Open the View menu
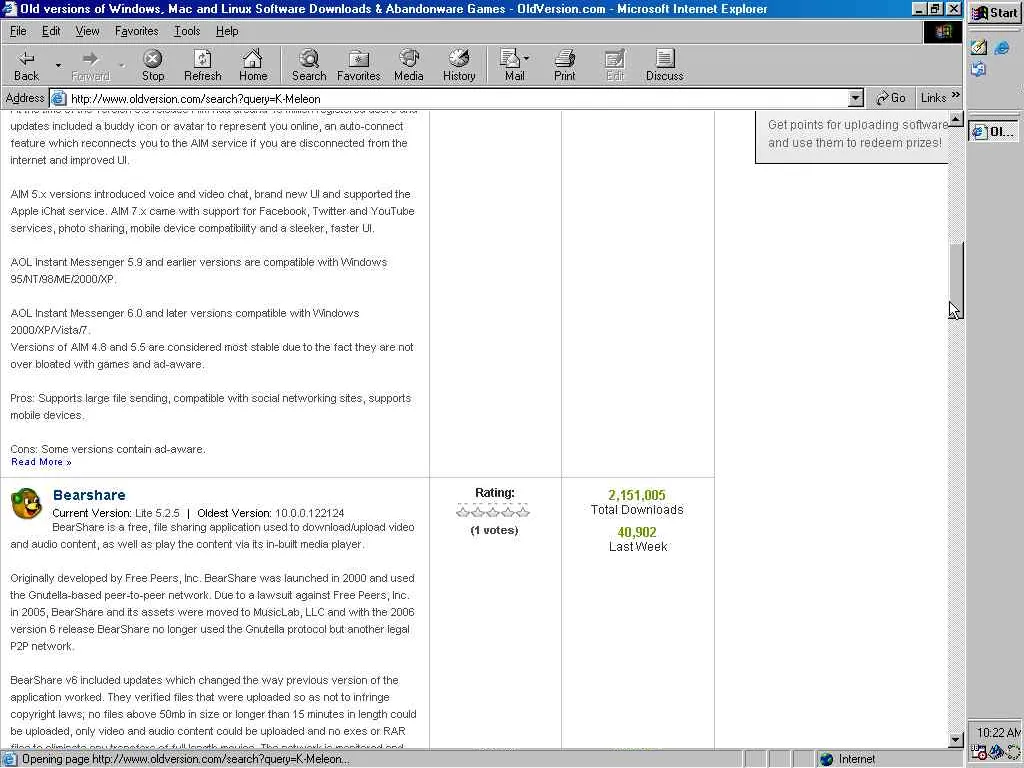This screenshot has height=768, width=1024. [88, 31]
